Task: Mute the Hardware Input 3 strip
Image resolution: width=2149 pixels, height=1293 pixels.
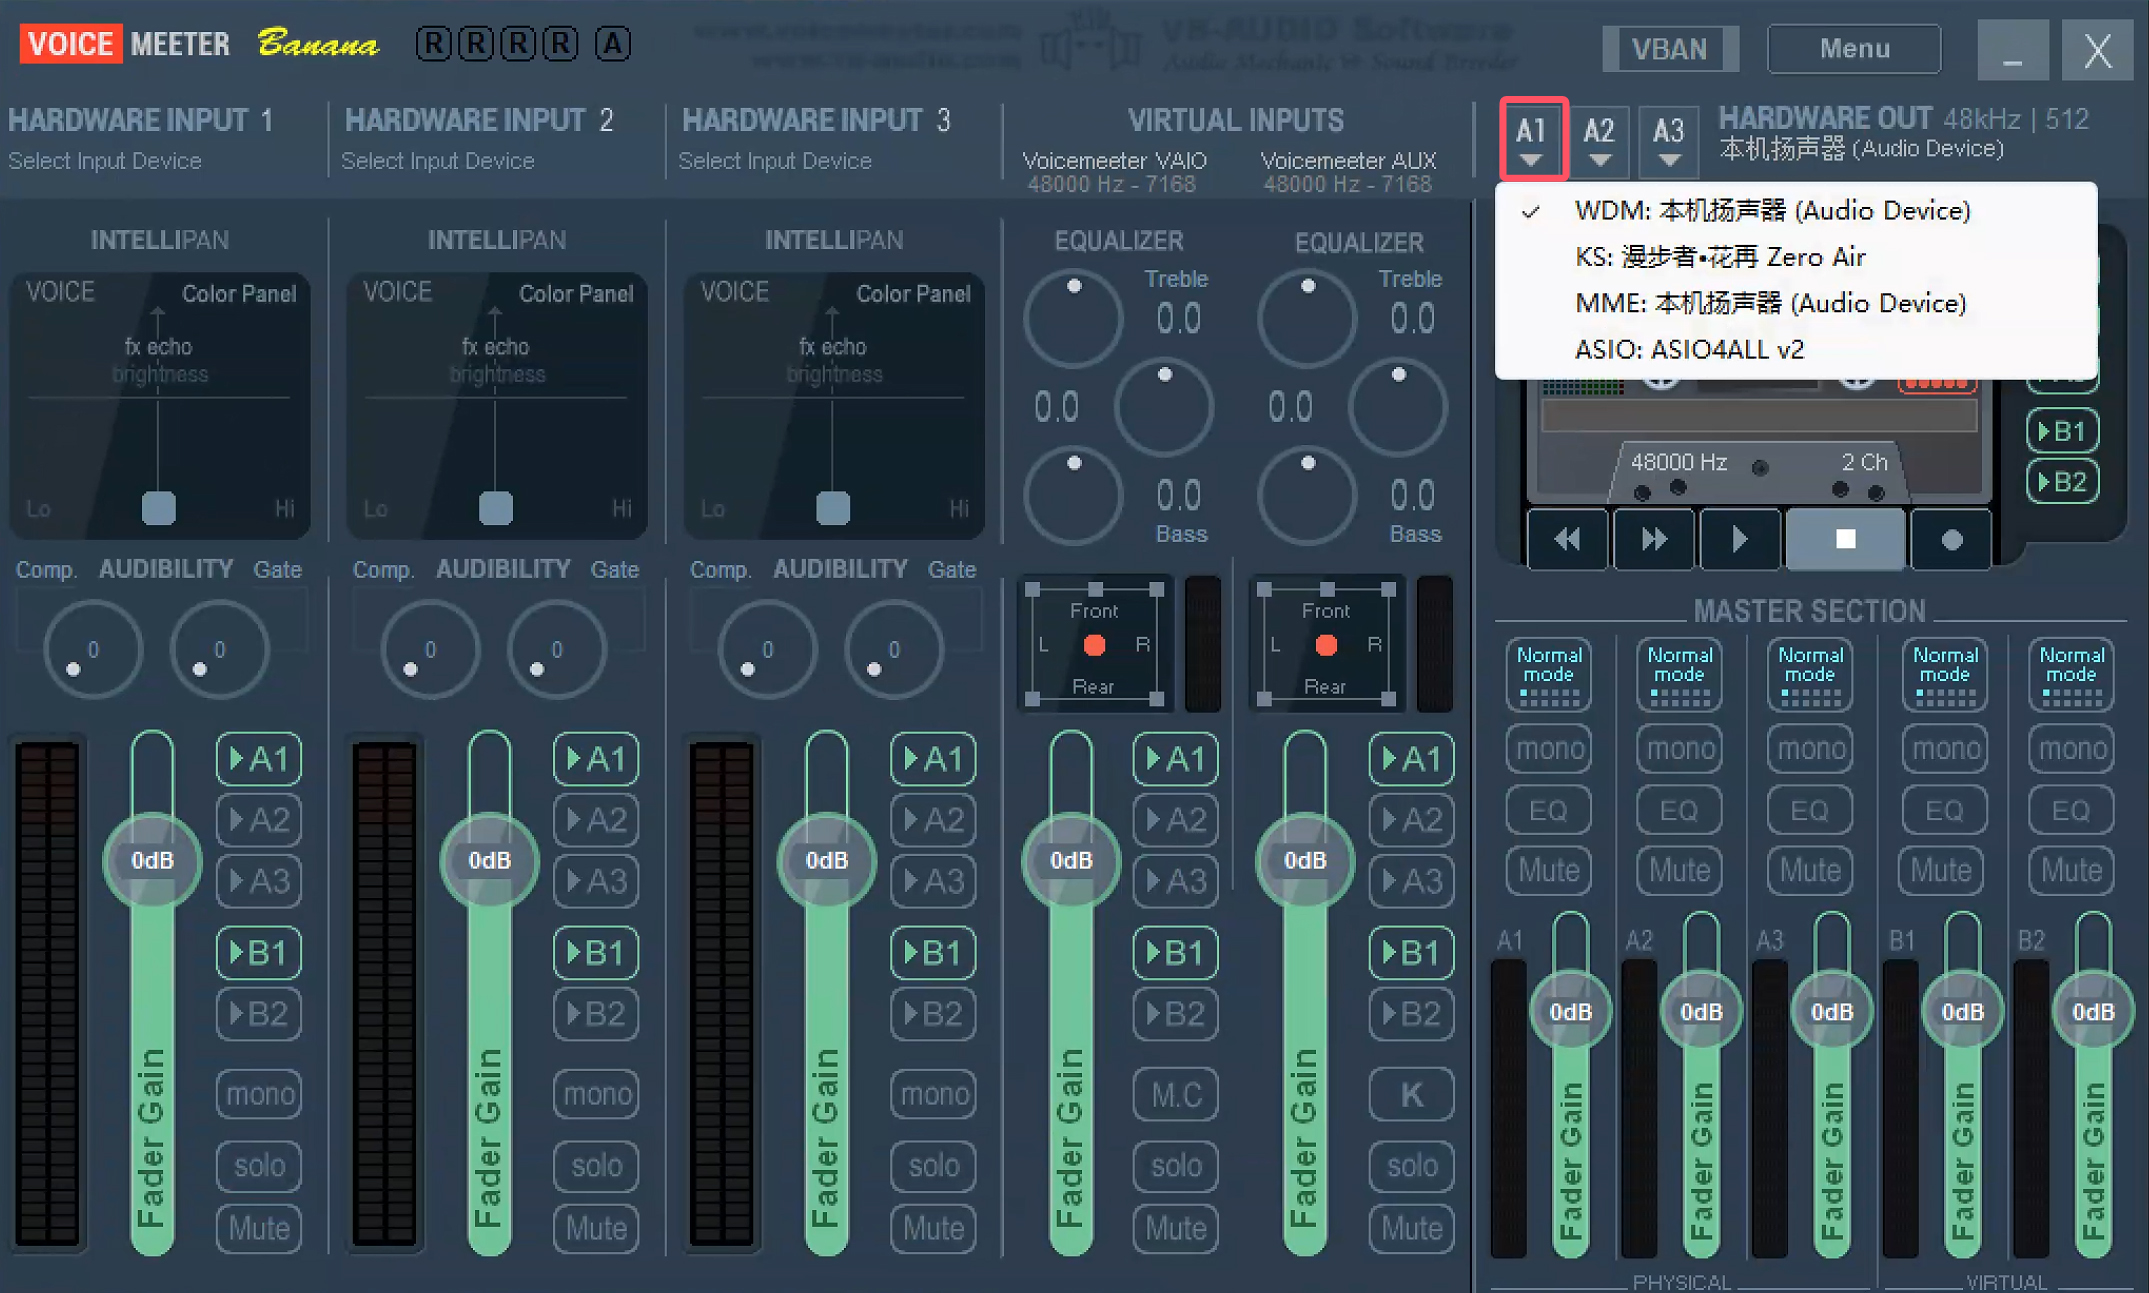Action: coord(933,1228)
